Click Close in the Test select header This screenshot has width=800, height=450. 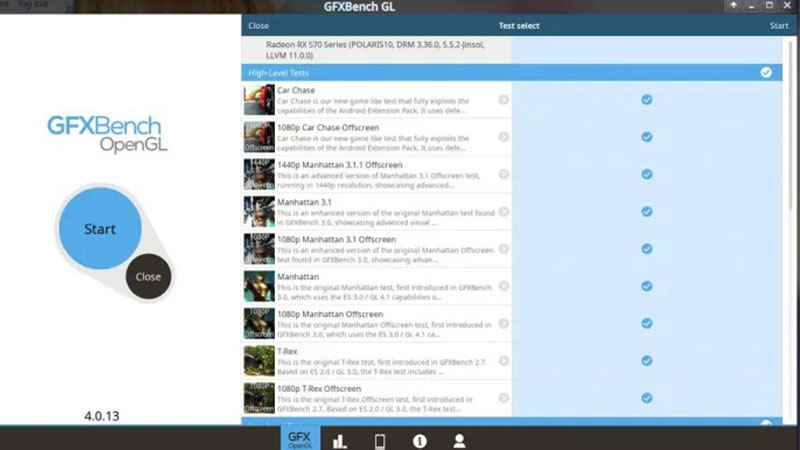click(259, 26)
